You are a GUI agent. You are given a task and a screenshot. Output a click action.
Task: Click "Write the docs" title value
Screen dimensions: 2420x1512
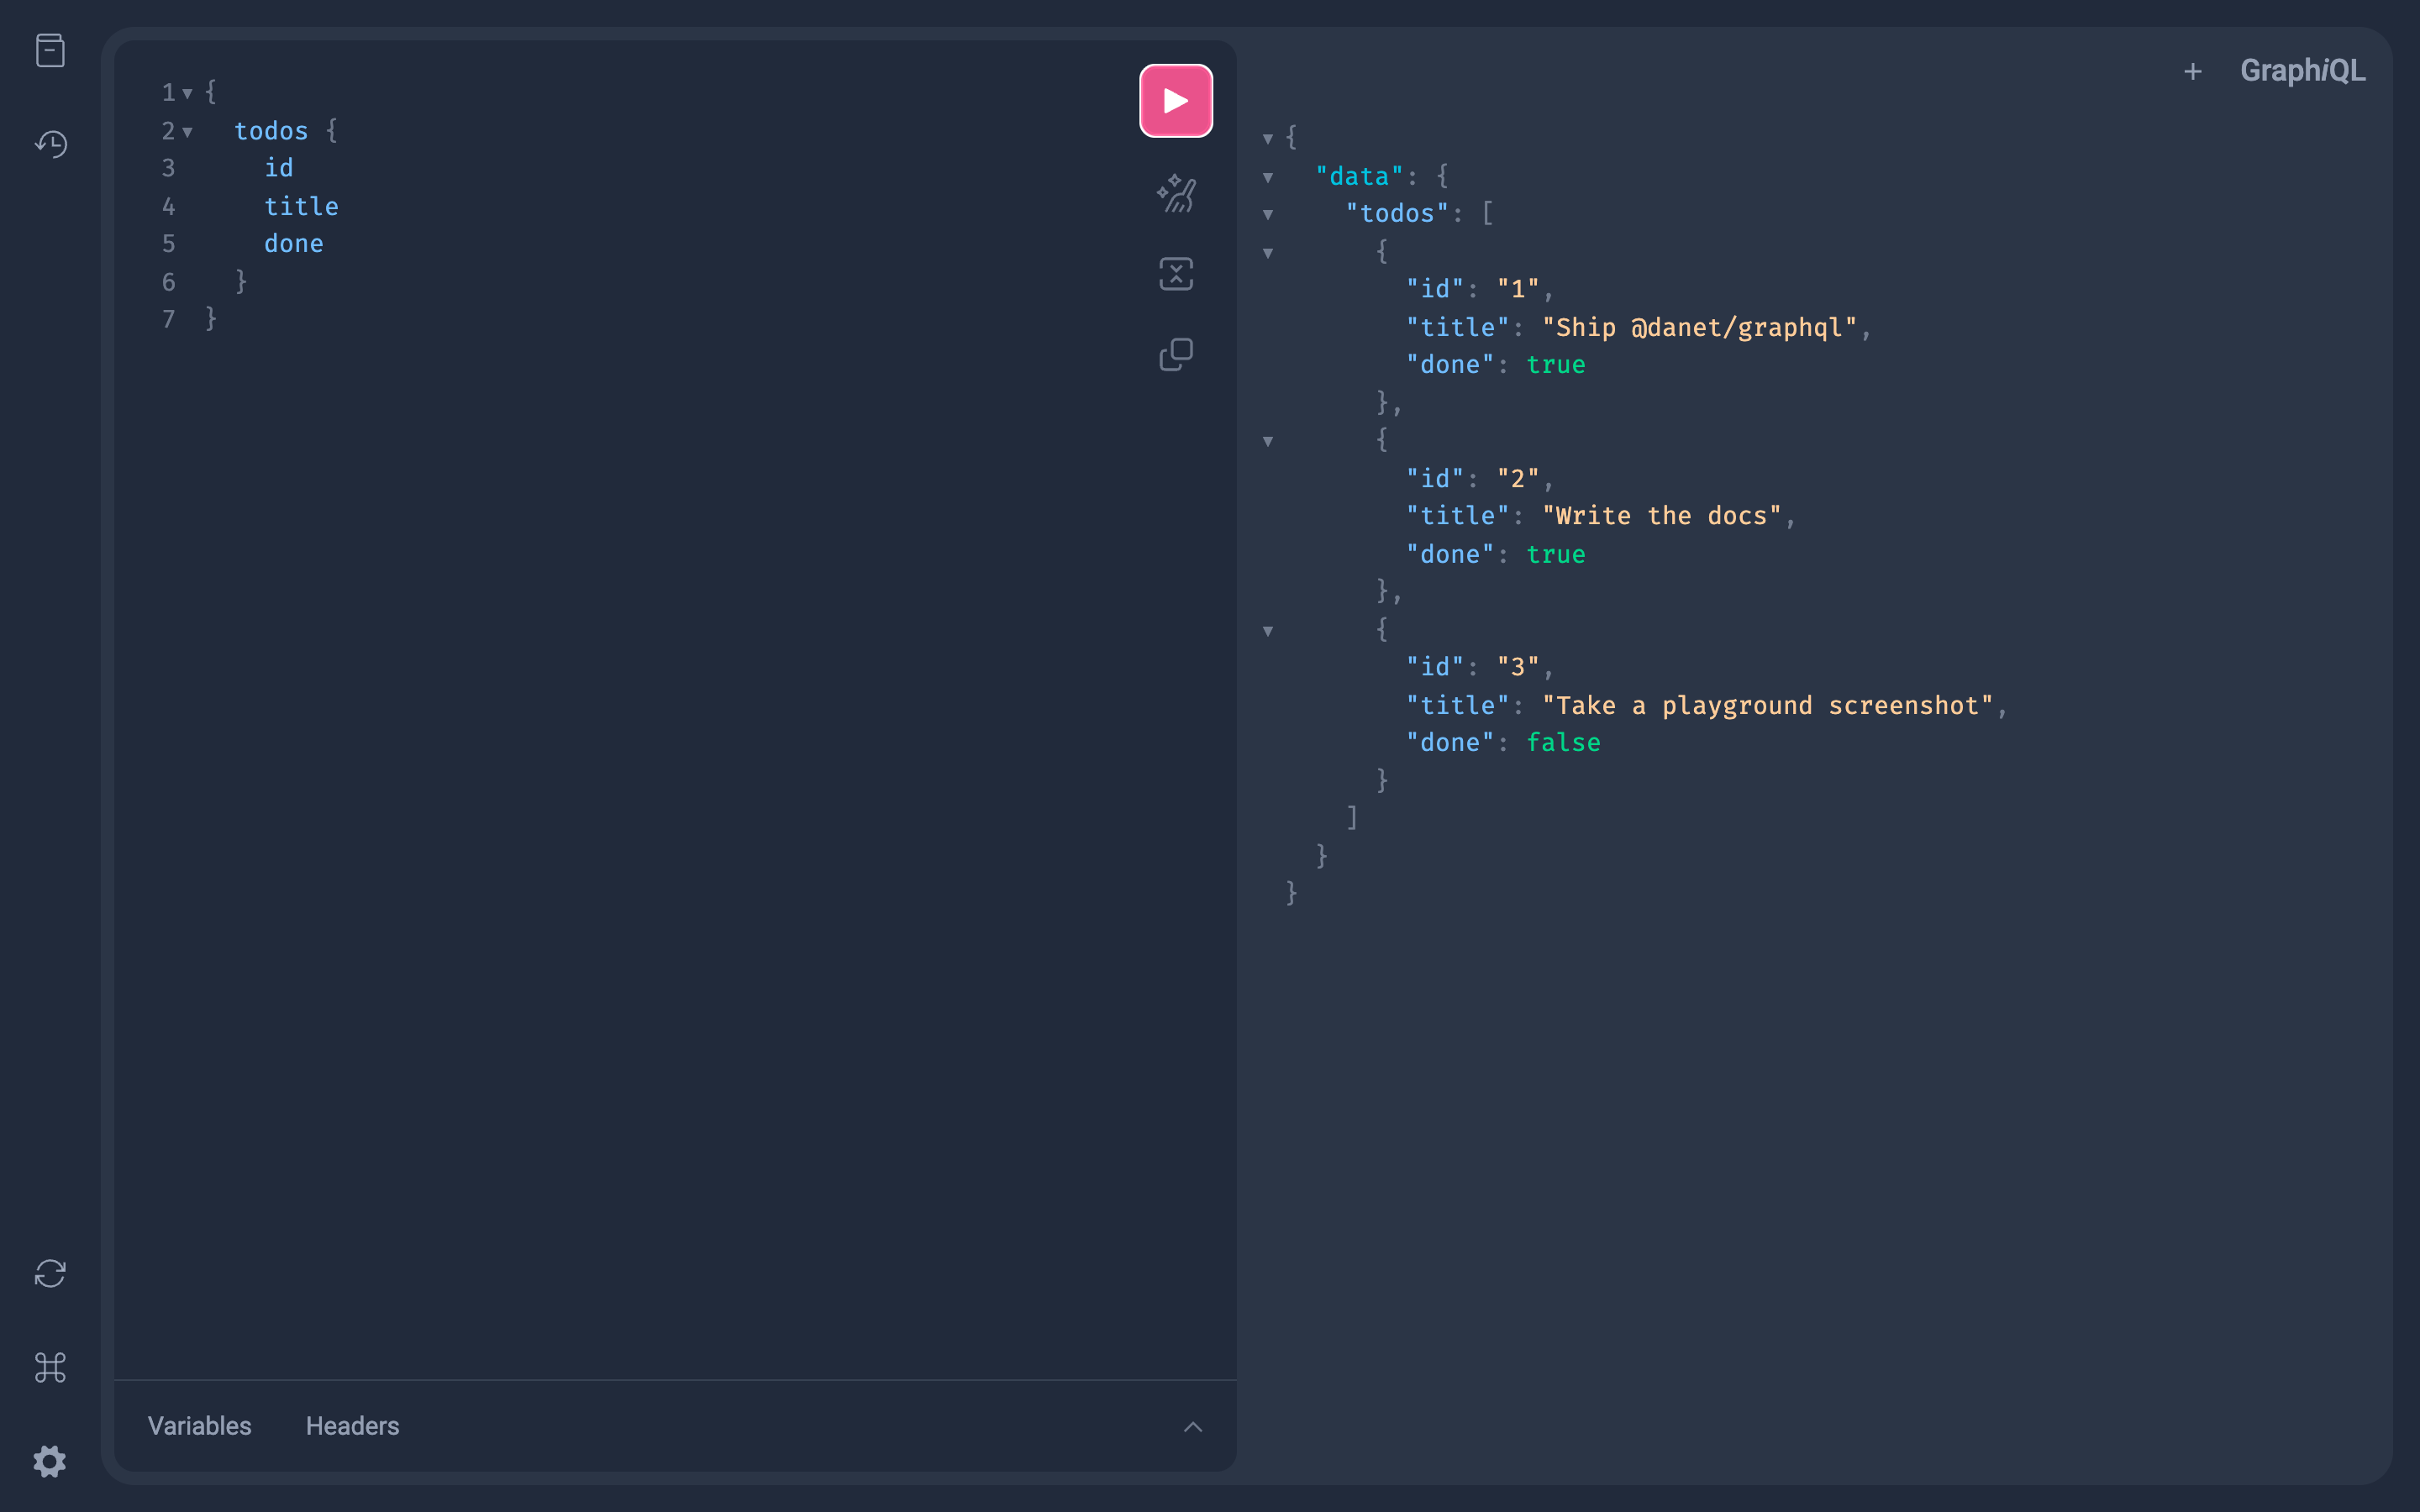tap(1661, 516)
